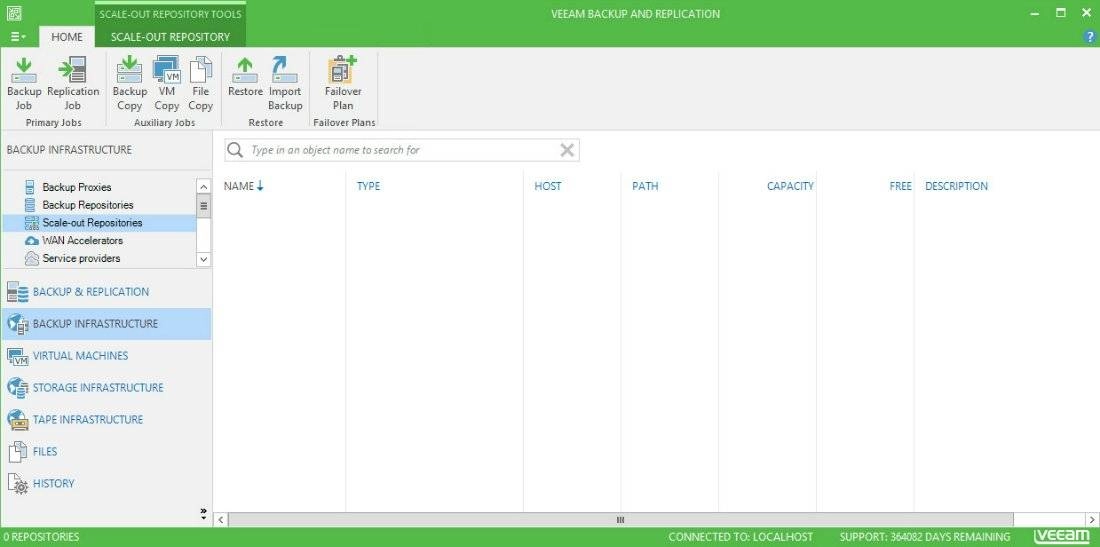Viewport: 1100px width, 547px height.
Task: Click the Replication Job ribbon icon
Action: pos(73,84)
